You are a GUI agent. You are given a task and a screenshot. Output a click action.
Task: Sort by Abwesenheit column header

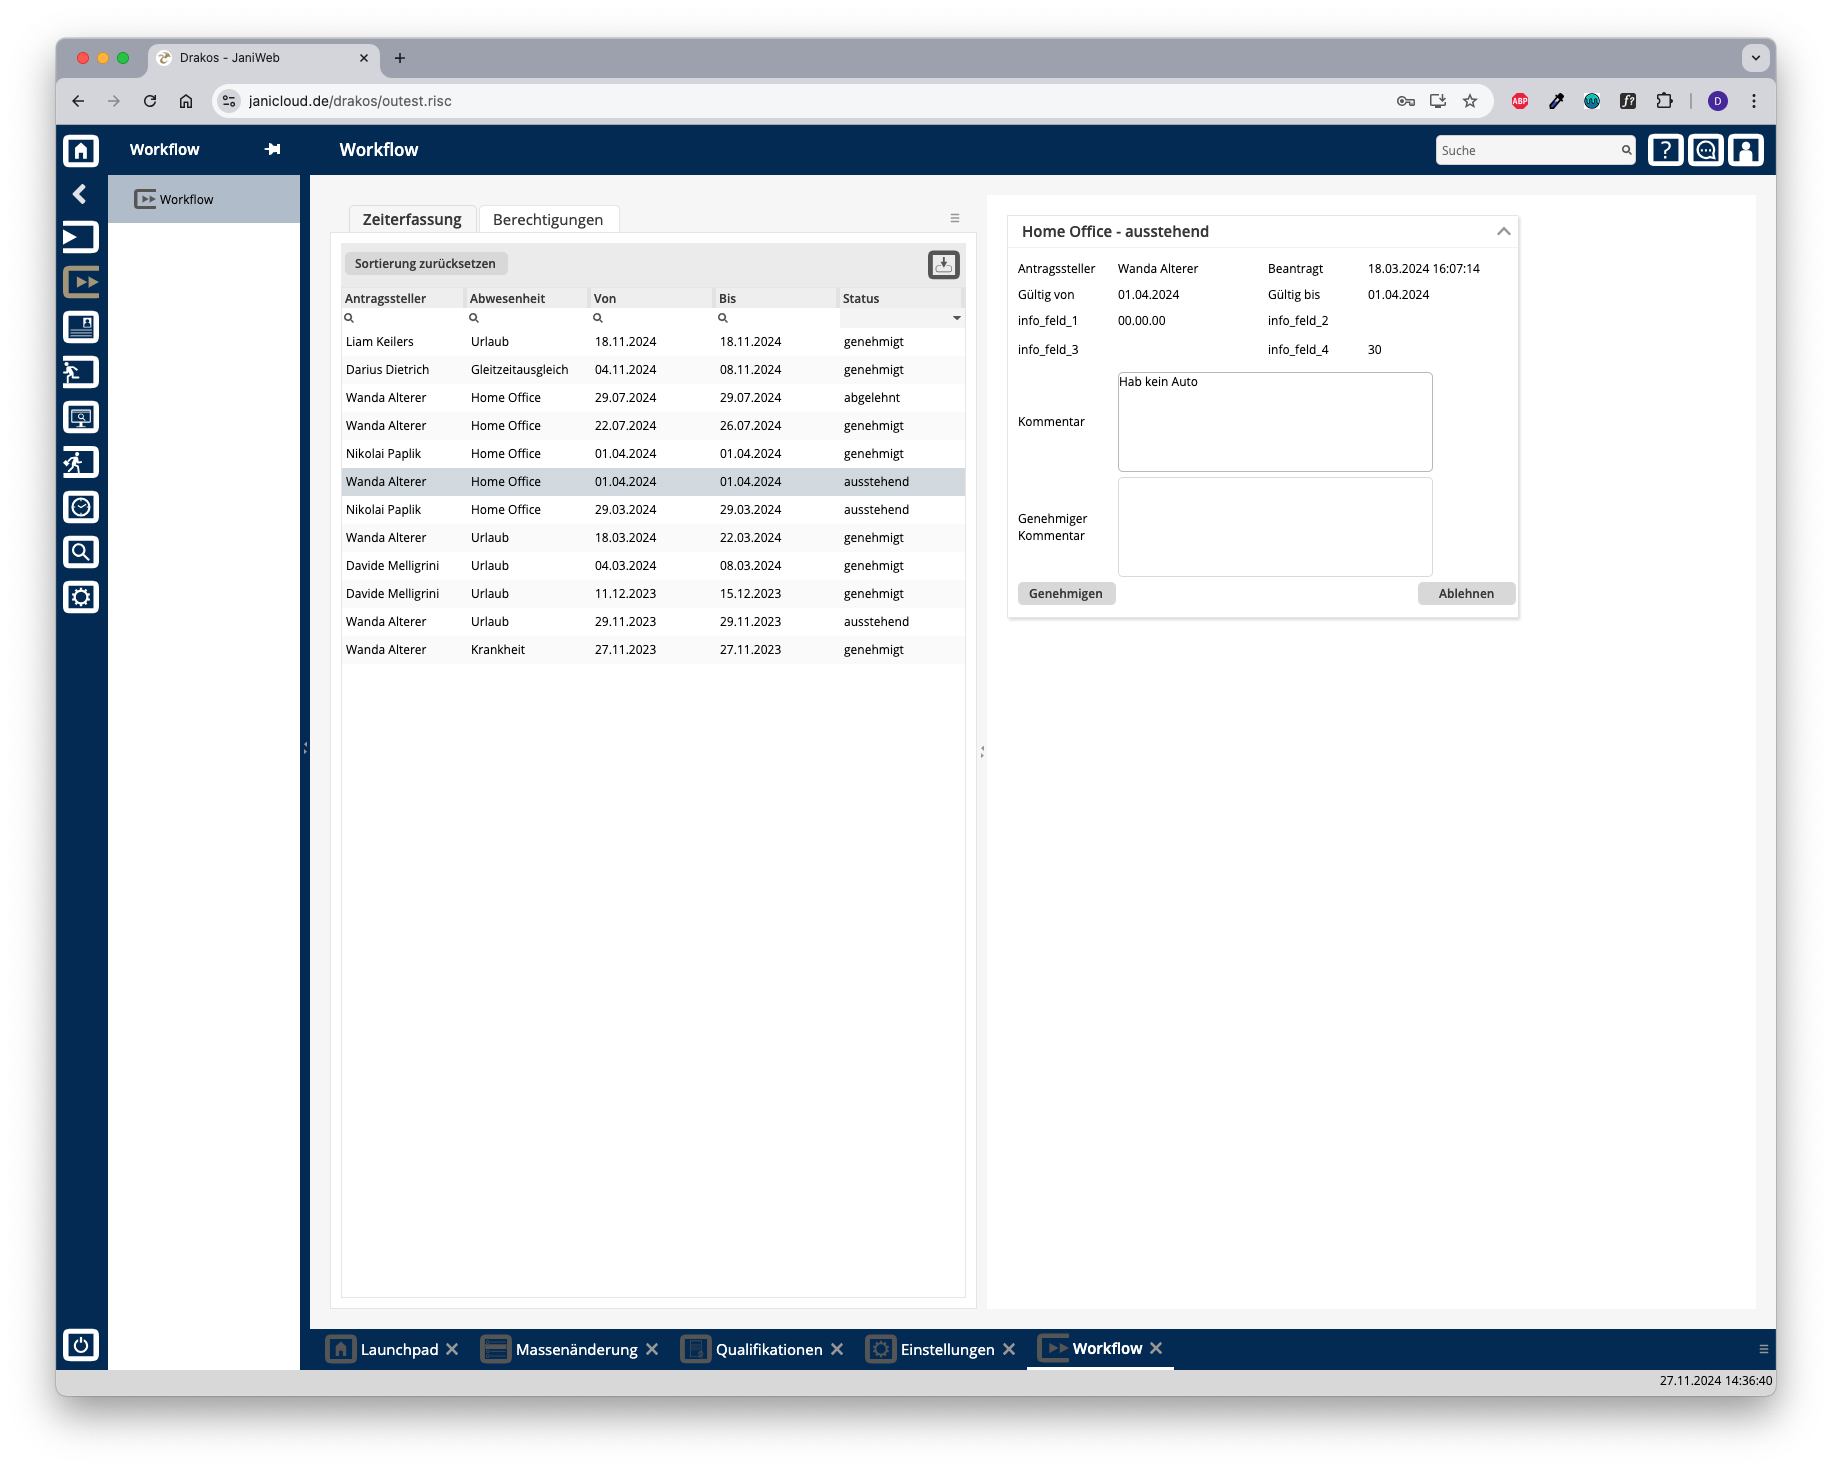(x=526, y=298)
